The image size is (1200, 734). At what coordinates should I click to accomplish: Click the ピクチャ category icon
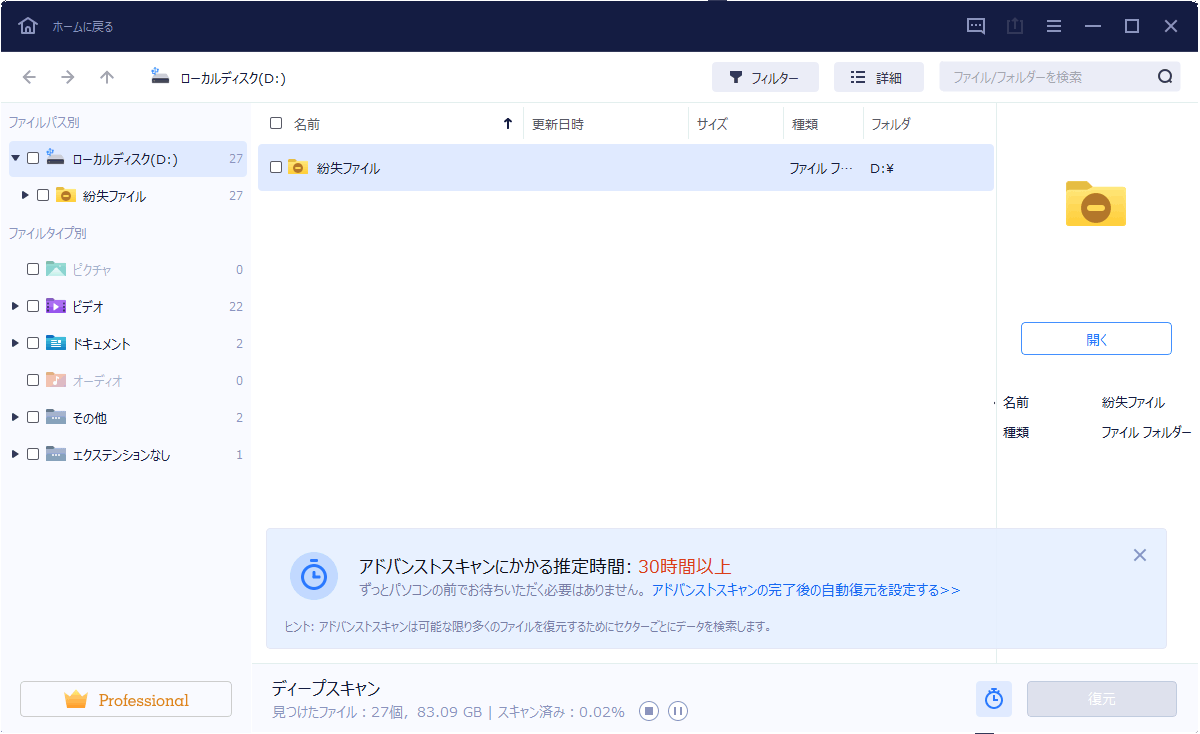click(56, 269)
